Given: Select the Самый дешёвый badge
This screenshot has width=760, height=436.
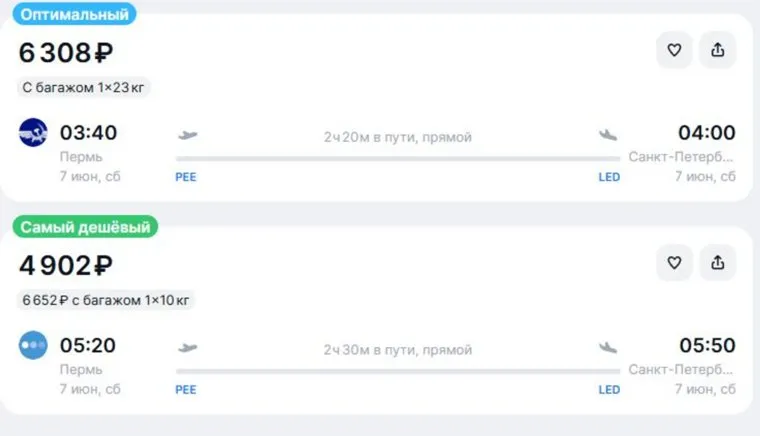Looking at the screenshot, I should tap(85, 227).
